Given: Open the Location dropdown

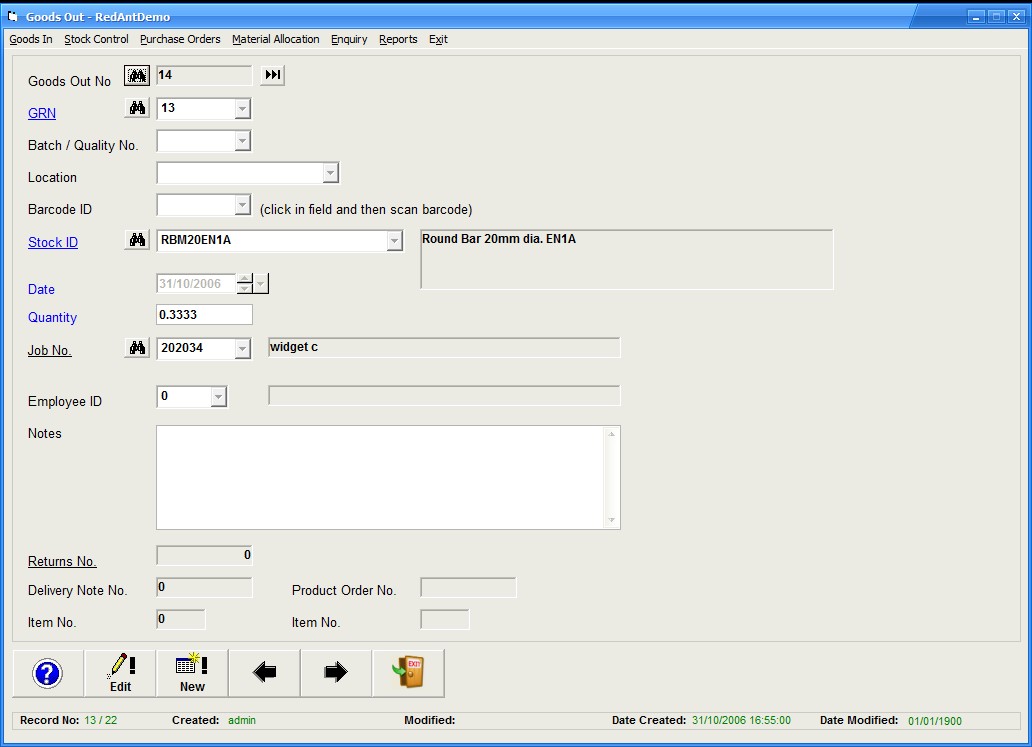Looking at the screenshot, I should pyautogui.click(x=330, y=174).
